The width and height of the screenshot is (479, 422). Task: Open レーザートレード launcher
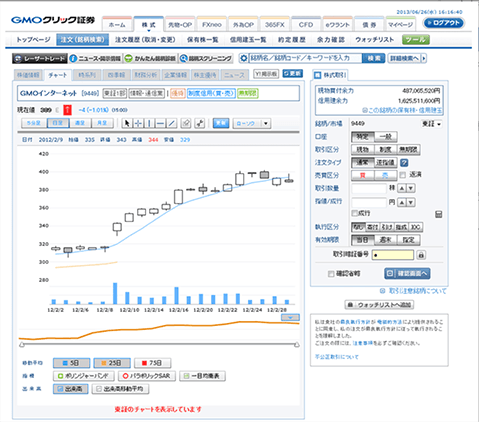[40, 59]
